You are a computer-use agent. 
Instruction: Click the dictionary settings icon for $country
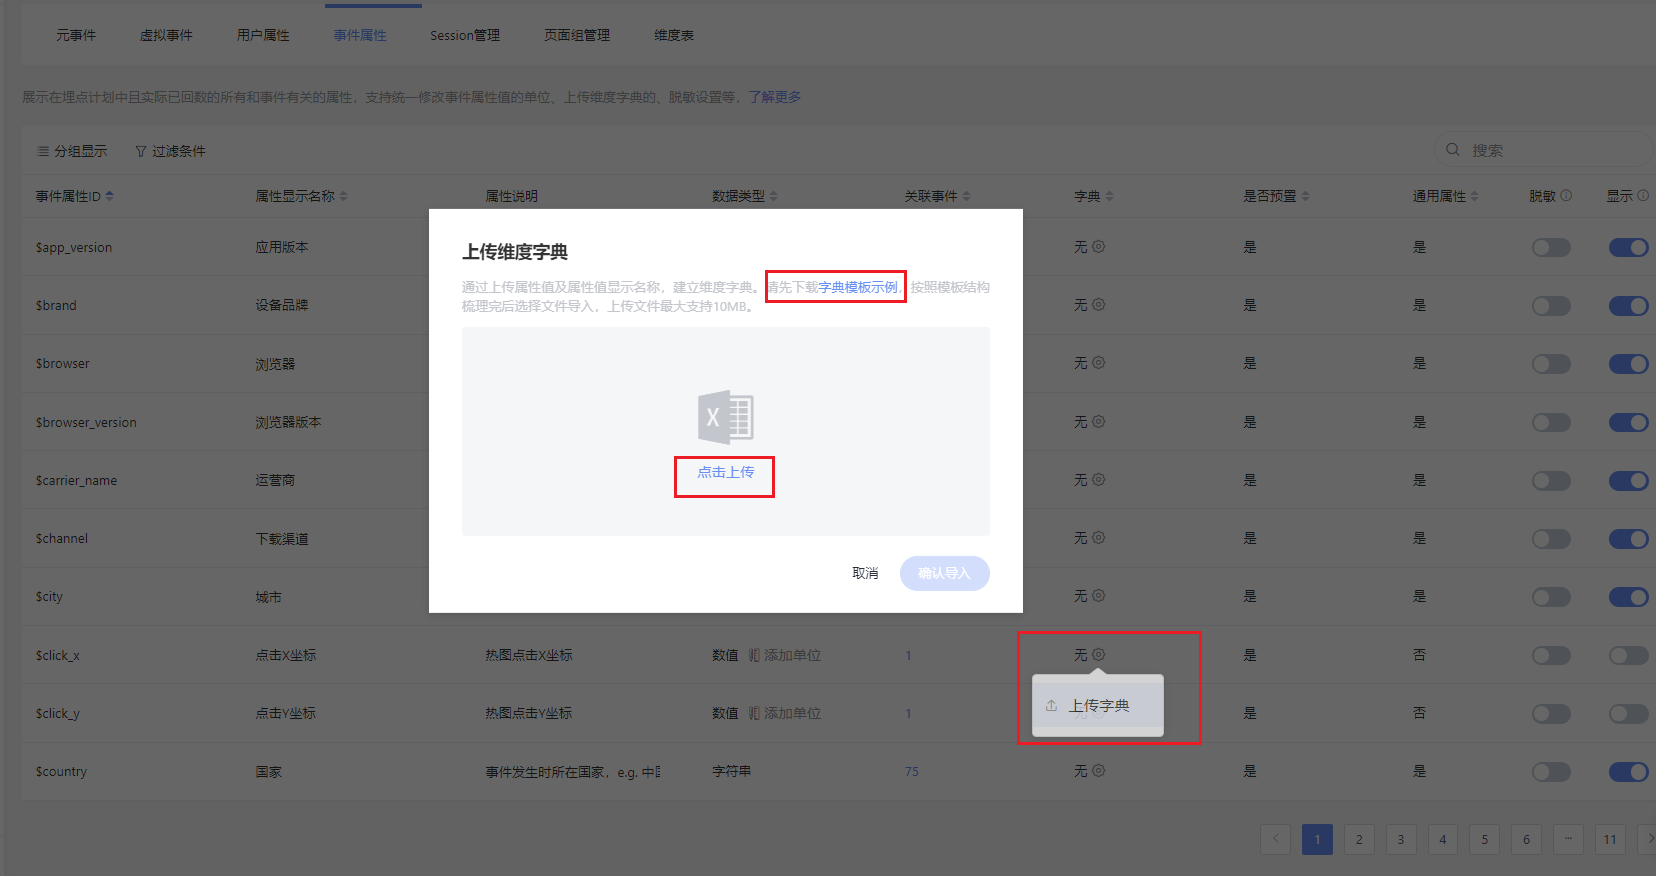1098,771
